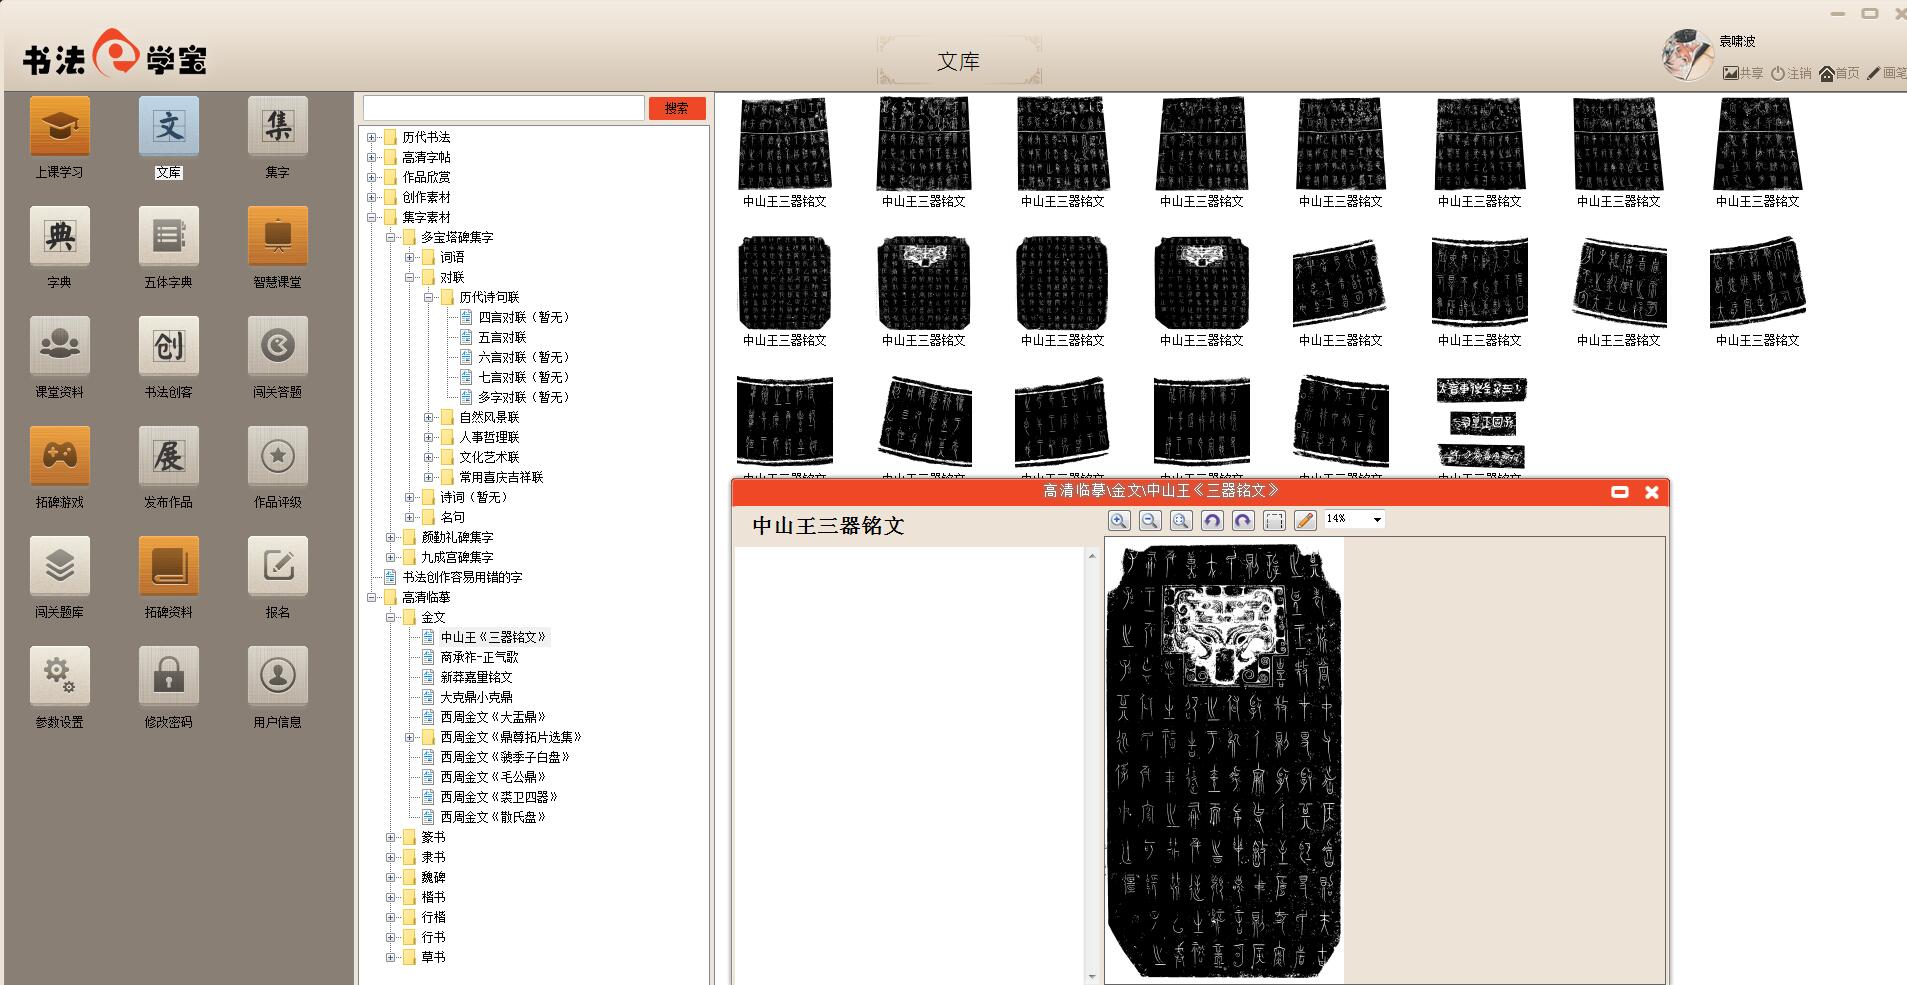Expand the 作品欣赏 folder
1907x985 pixels.
pos(372,177)
